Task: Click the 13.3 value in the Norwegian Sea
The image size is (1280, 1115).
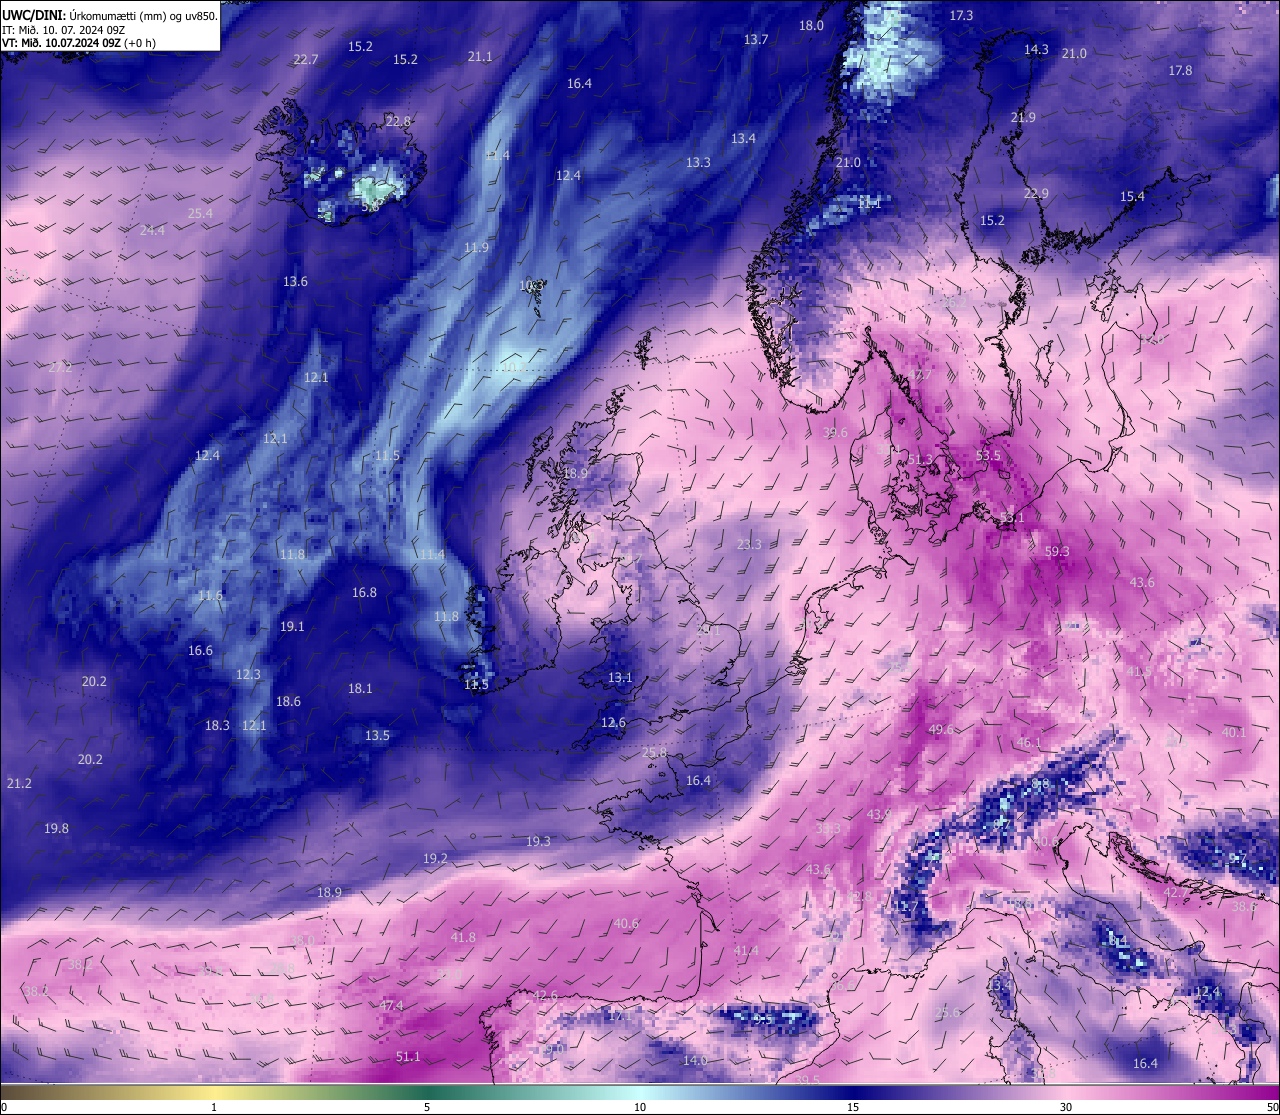Action: (698, 163)
